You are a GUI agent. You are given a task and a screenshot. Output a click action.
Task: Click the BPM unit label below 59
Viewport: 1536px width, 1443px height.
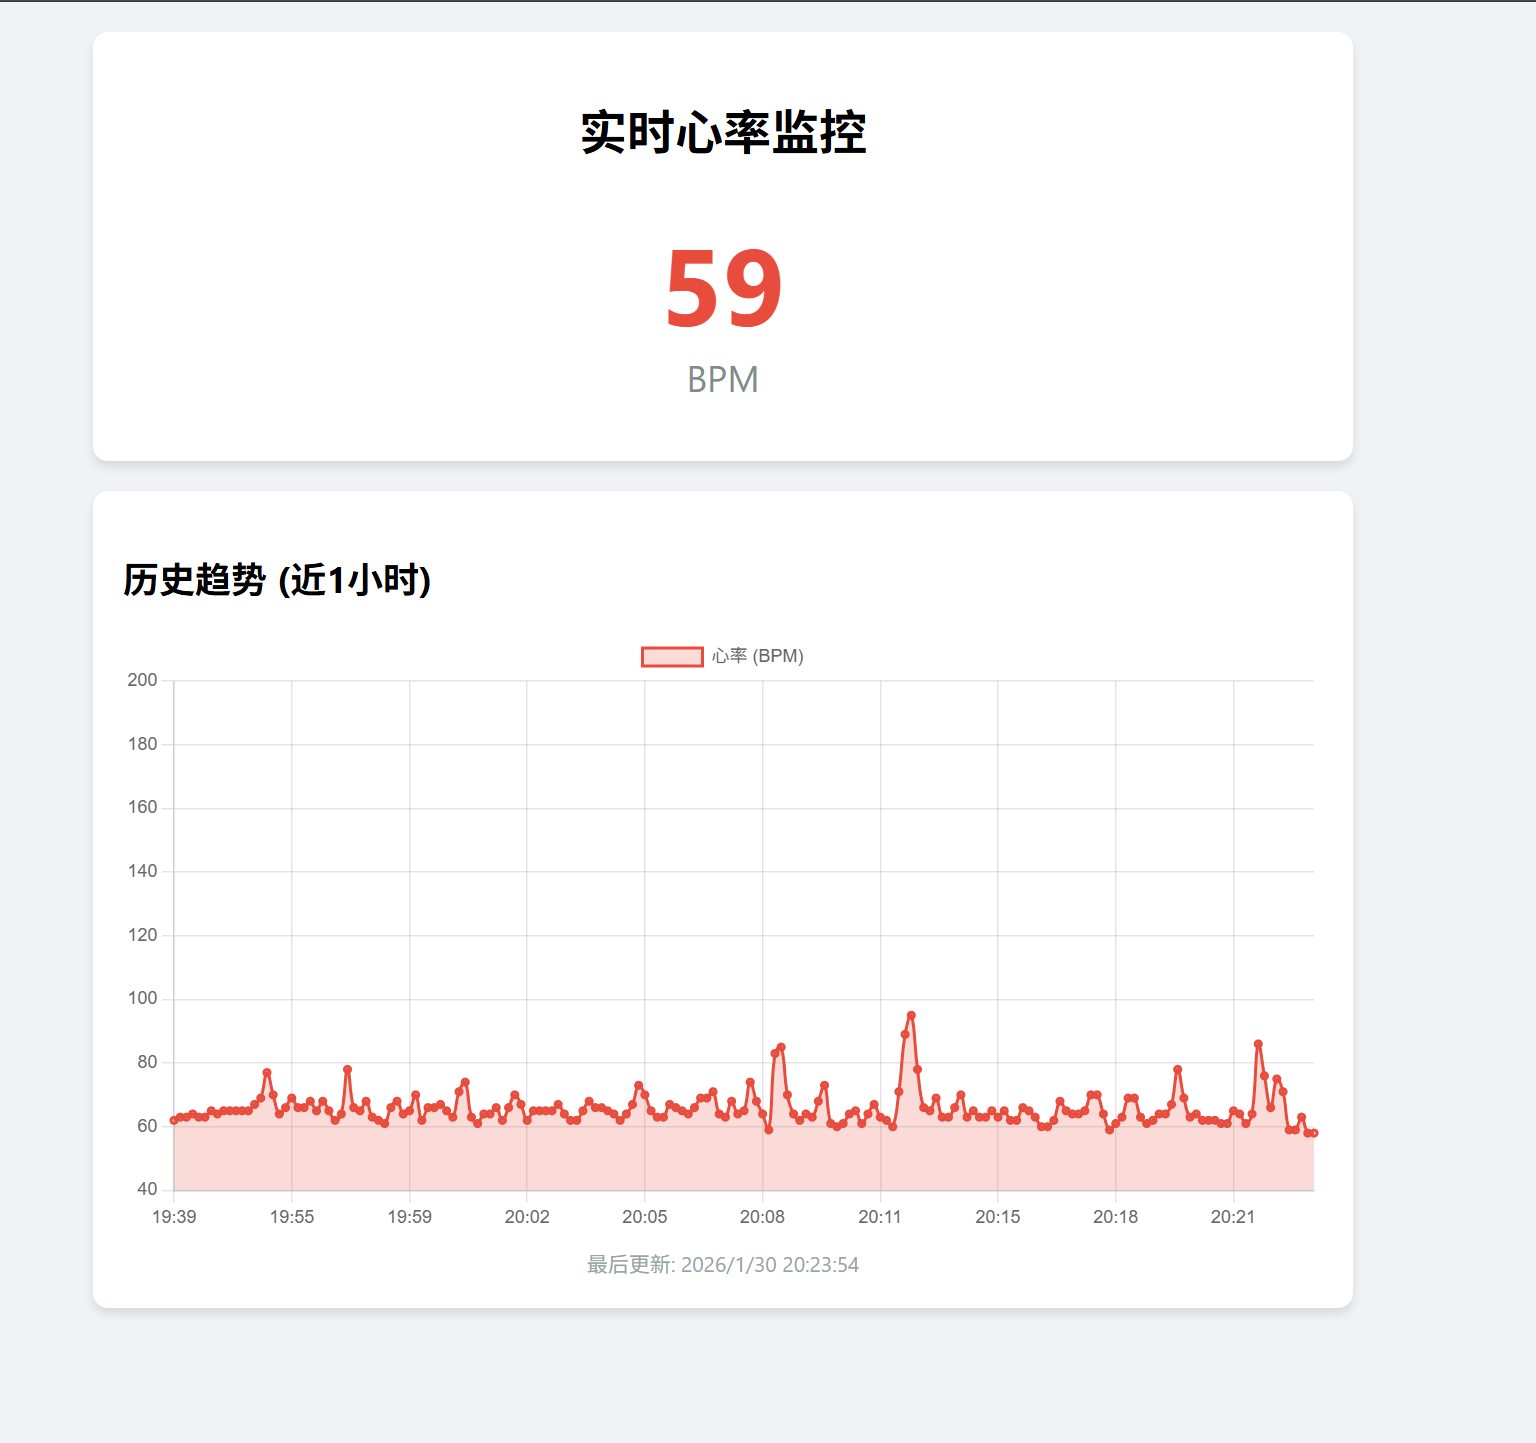point(723,380)
